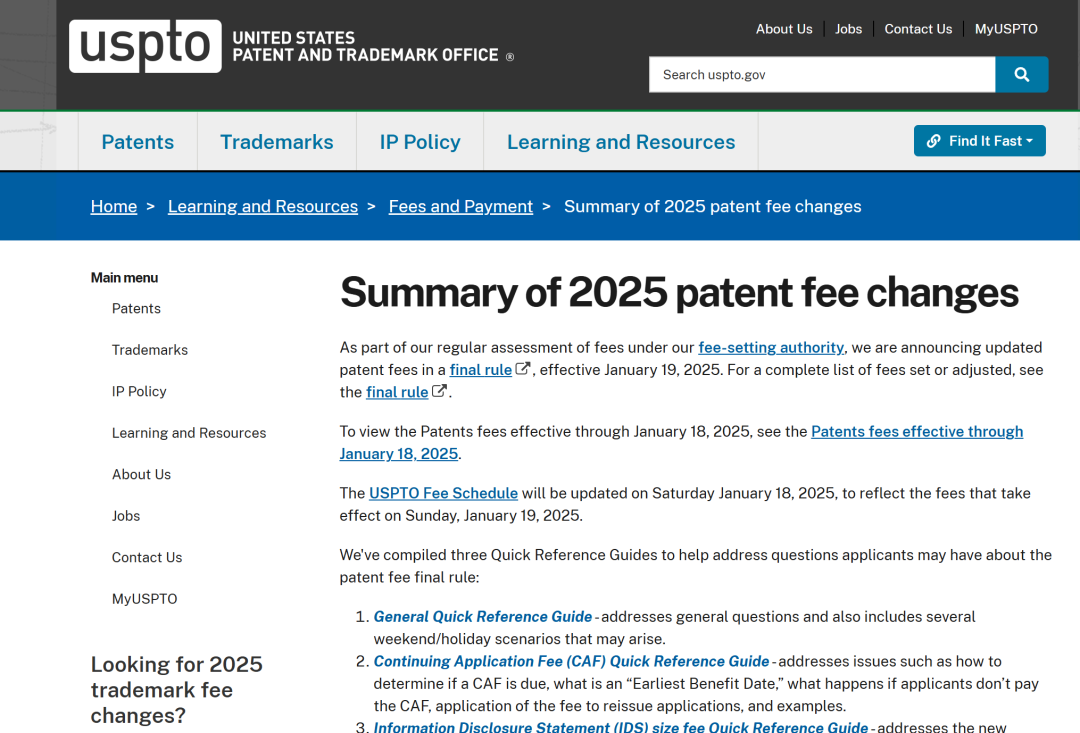Image resolution: width=1080 pixels, height=733 pixels.
Task: Open the Learning and Resources navigation tab
Action: click(621, 142)
